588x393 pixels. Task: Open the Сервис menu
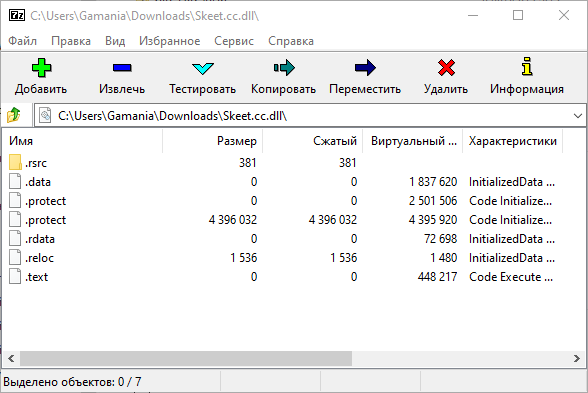pyautogui.click(x=234, y=40)
